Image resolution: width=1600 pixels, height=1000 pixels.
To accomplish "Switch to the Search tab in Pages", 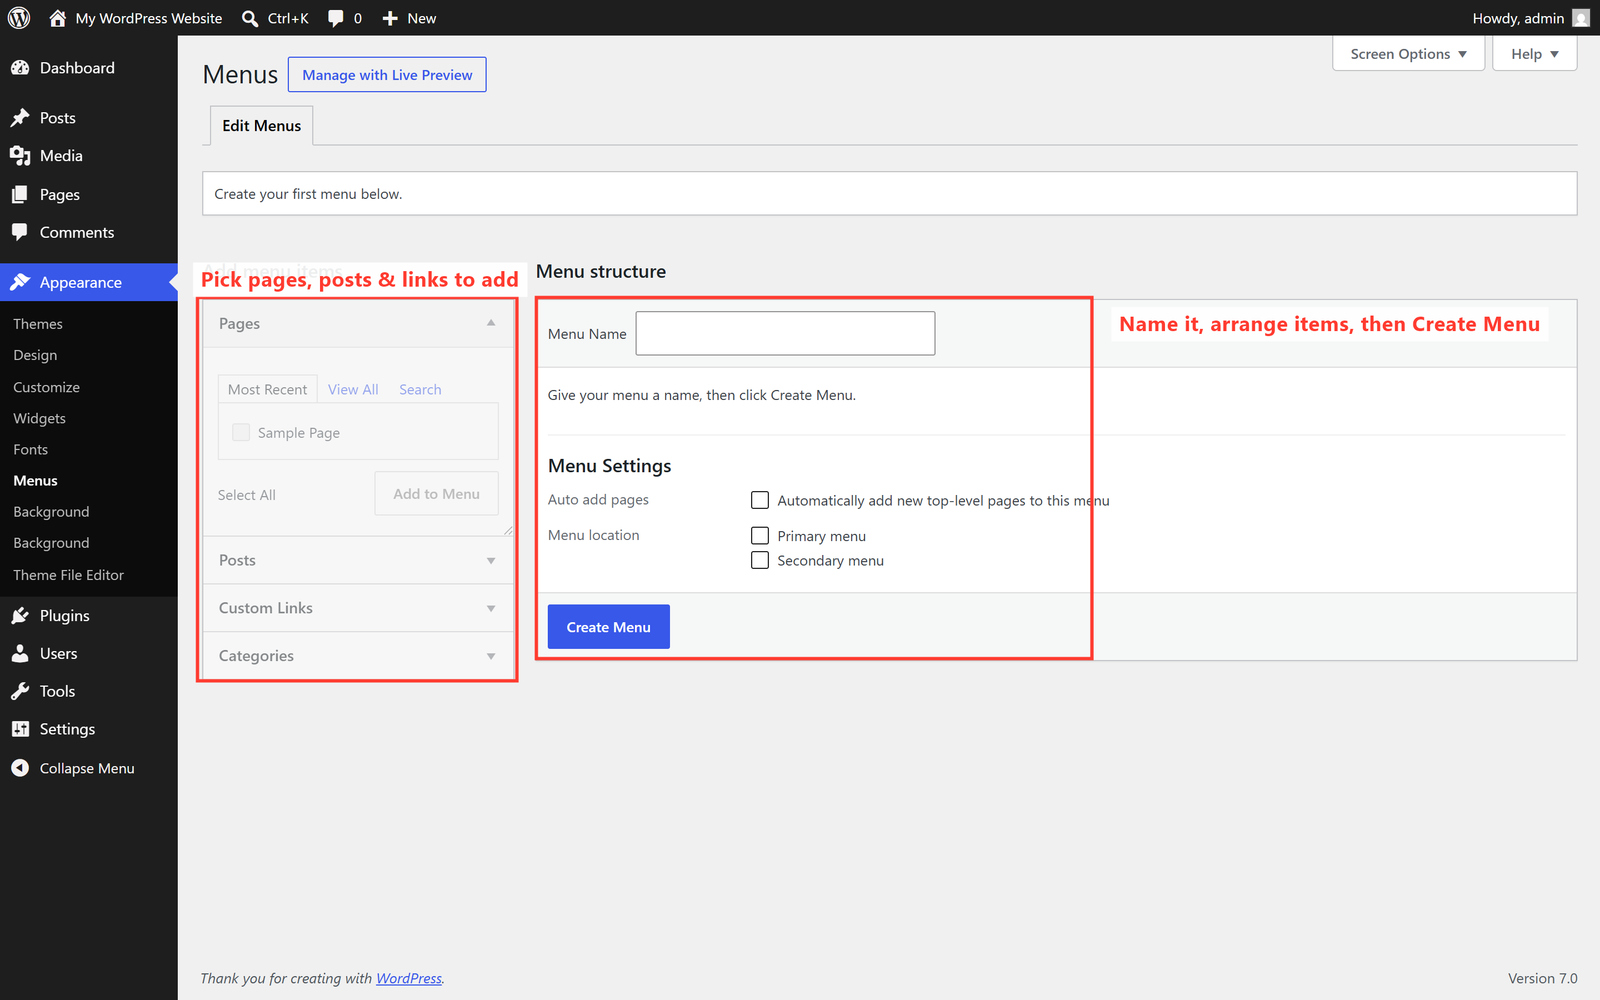I will pos(420,389).
